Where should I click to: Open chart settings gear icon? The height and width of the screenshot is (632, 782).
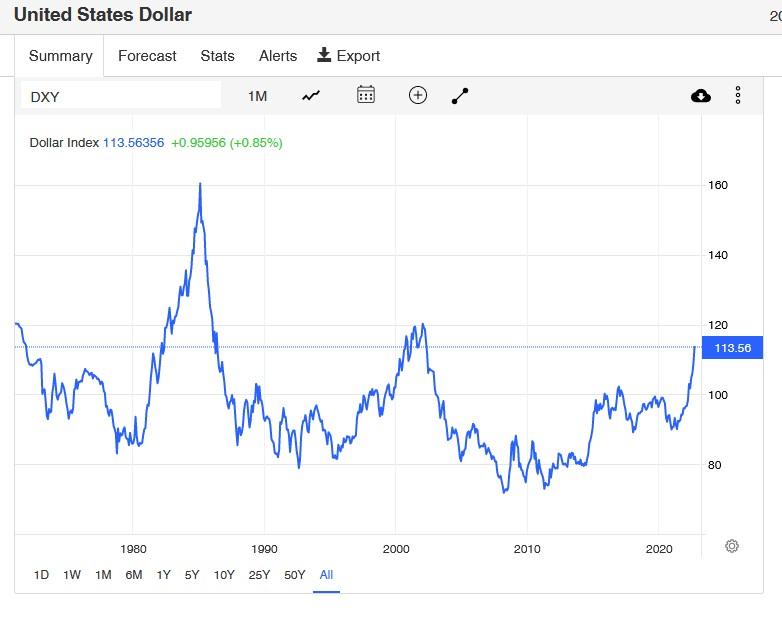point(732,546)
